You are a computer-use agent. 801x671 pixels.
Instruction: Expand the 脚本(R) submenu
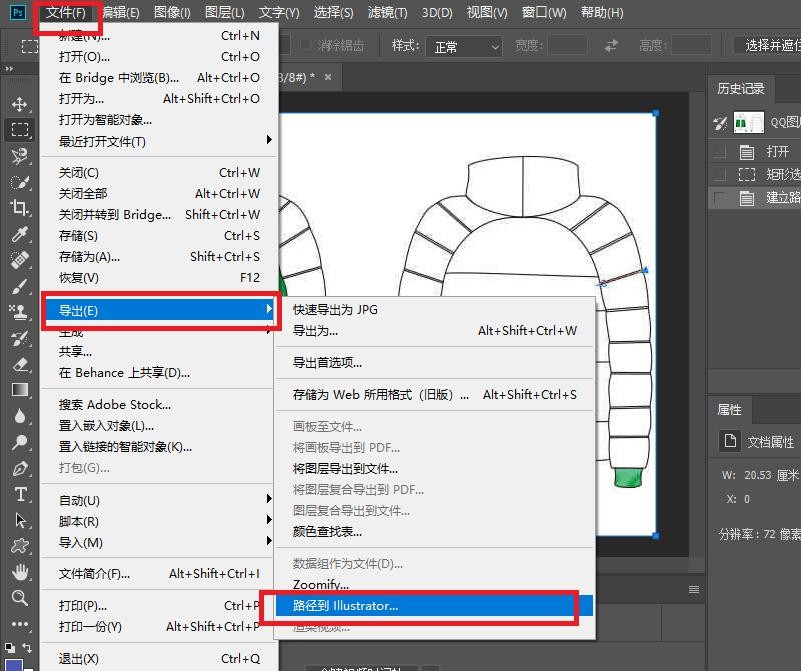pos(160,521)
